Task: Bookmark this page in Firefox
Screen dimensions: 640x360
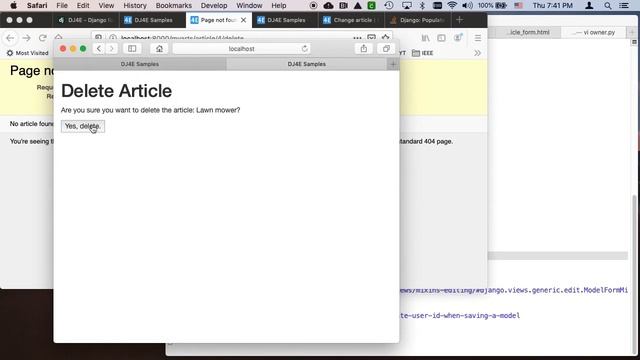Action: 385,38
